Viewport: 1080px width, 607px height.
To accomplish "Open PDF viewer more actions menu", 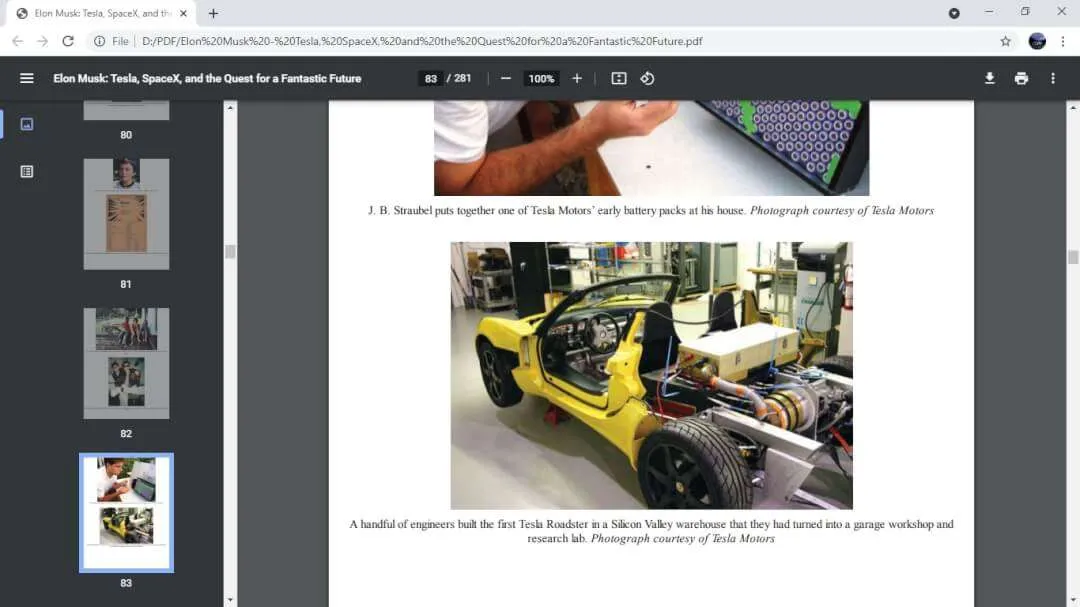I will [1052, 79].
